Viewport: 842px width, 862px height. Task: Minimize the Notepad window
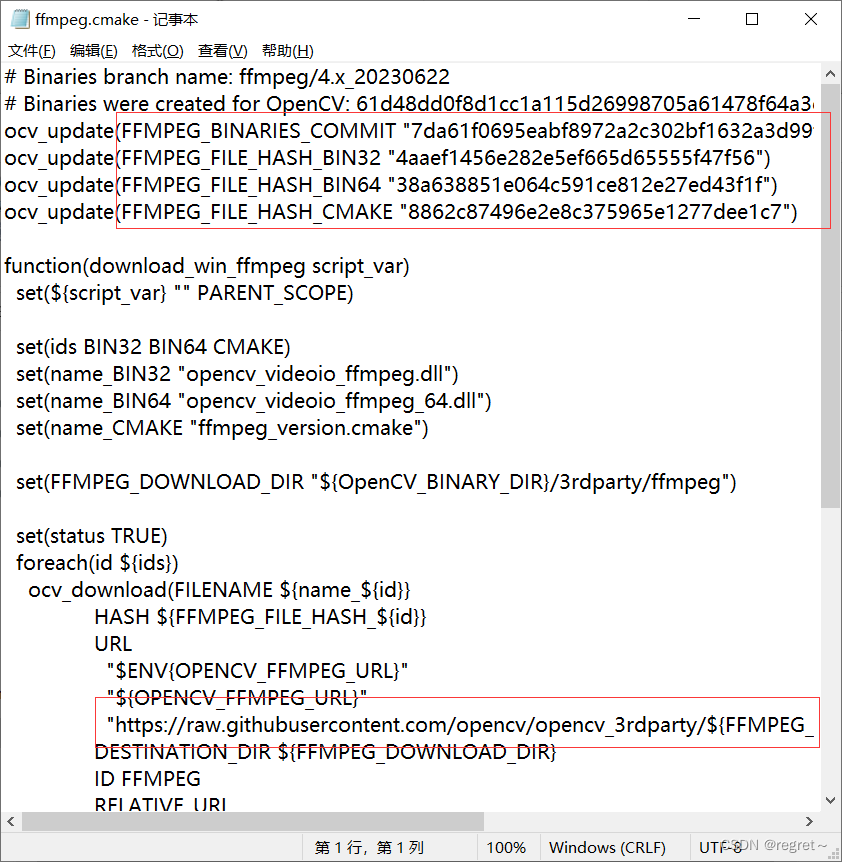pyautogui.click(x=694, y=19)
